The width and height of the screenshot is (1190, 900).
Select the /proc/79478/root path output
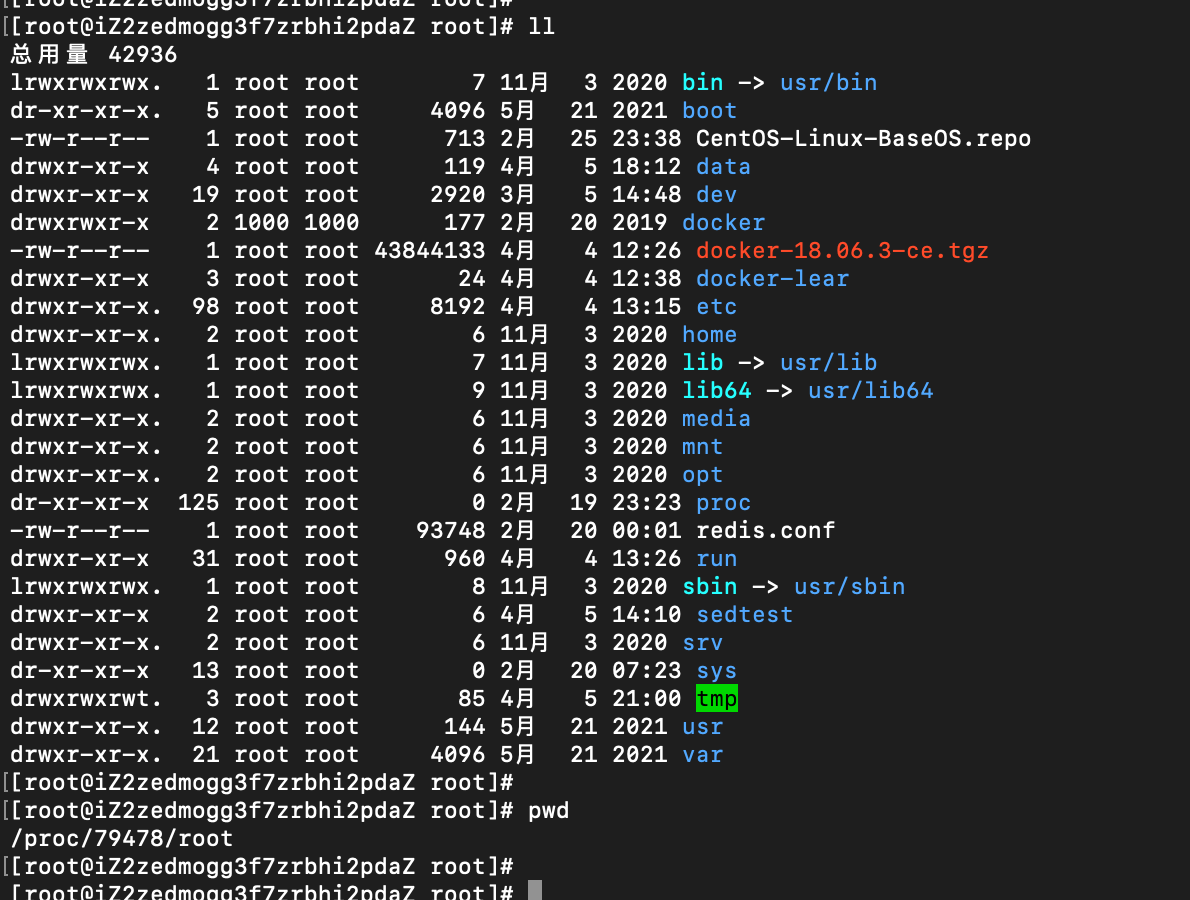click(121, 839)
